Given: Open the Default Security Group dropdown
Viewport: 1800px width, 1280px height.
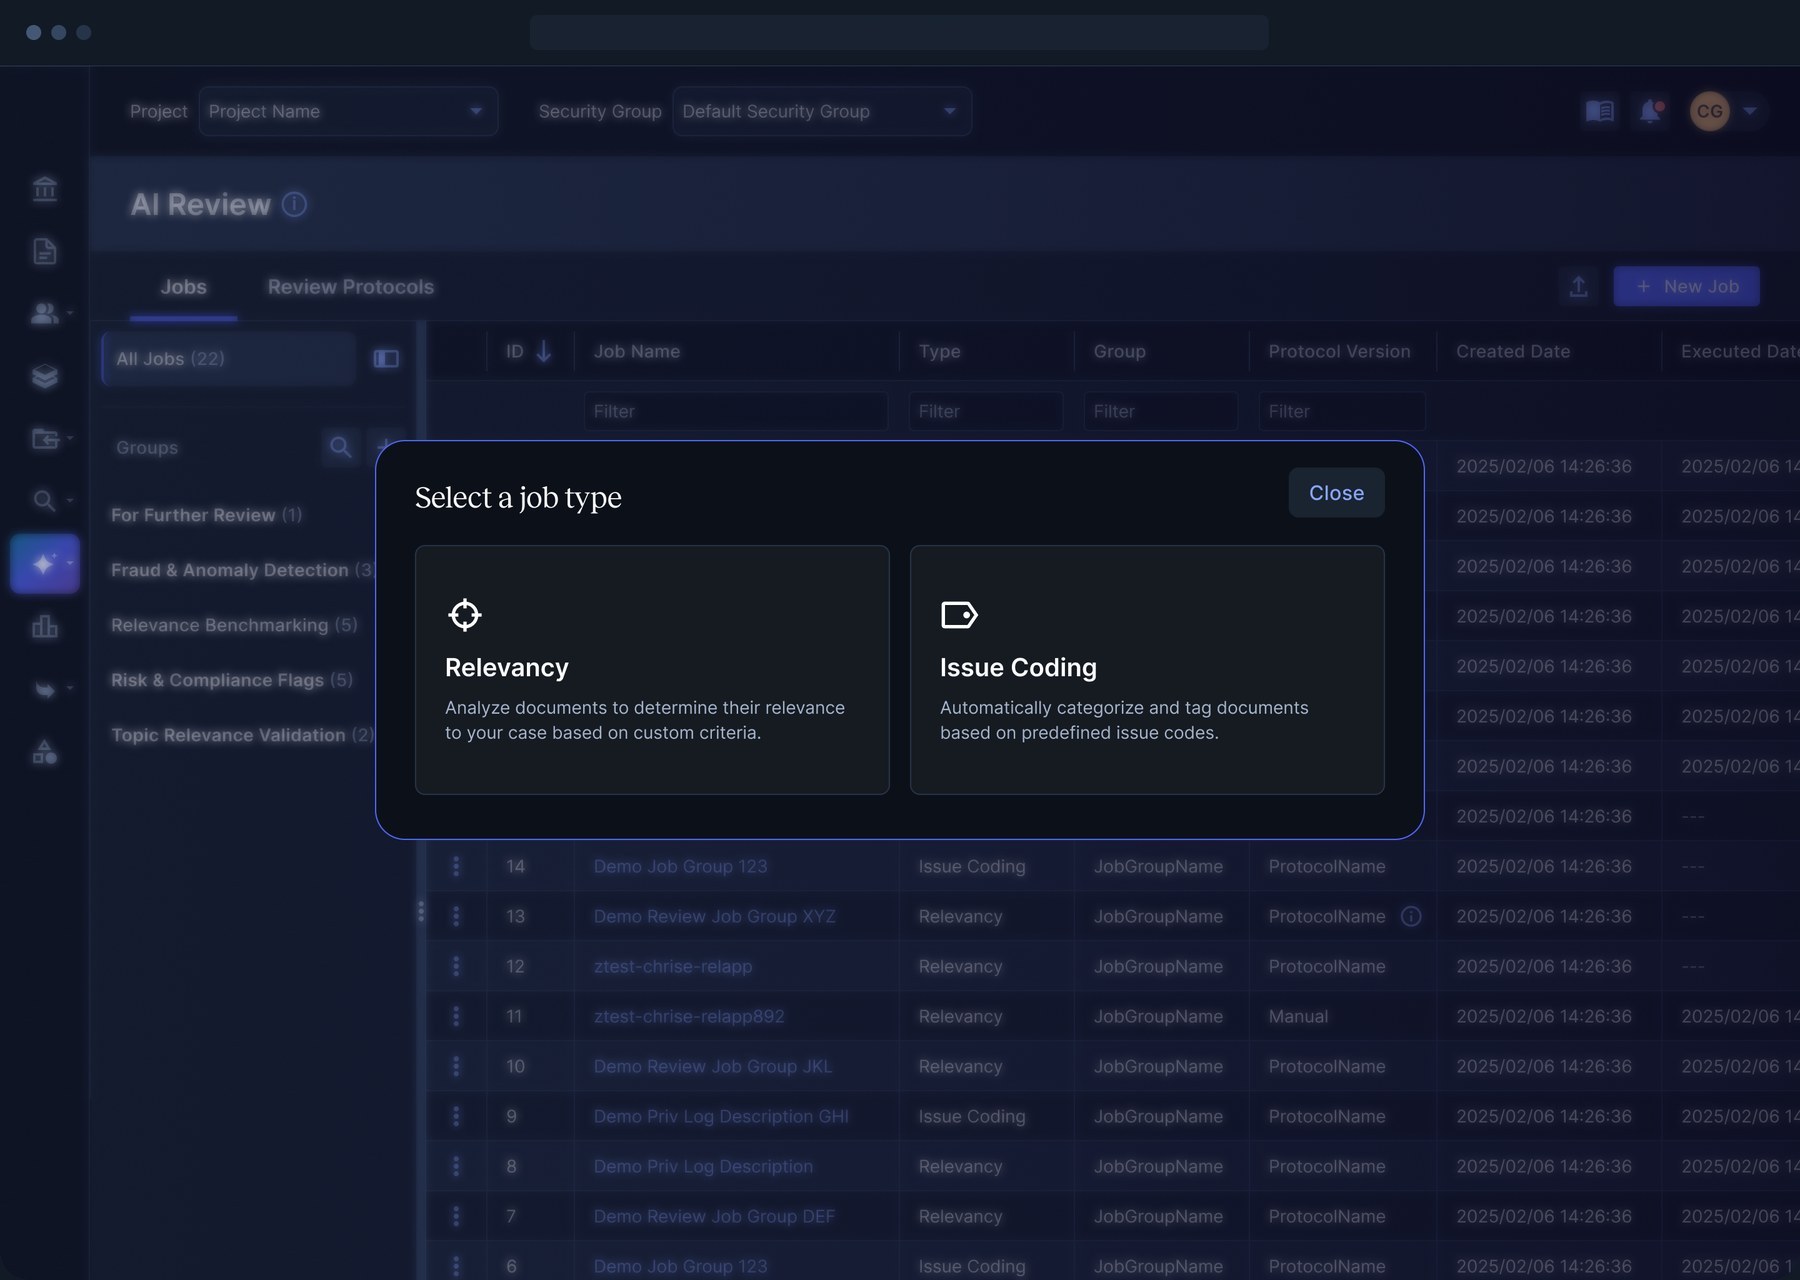Looking at the screenshot, I should (x=821, y=111).
